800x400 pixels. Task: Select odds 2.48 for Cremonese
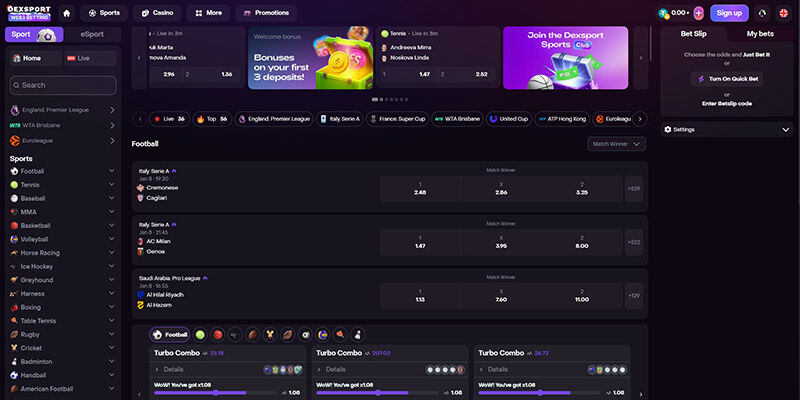pyautogui.click(x=420, y=189)
